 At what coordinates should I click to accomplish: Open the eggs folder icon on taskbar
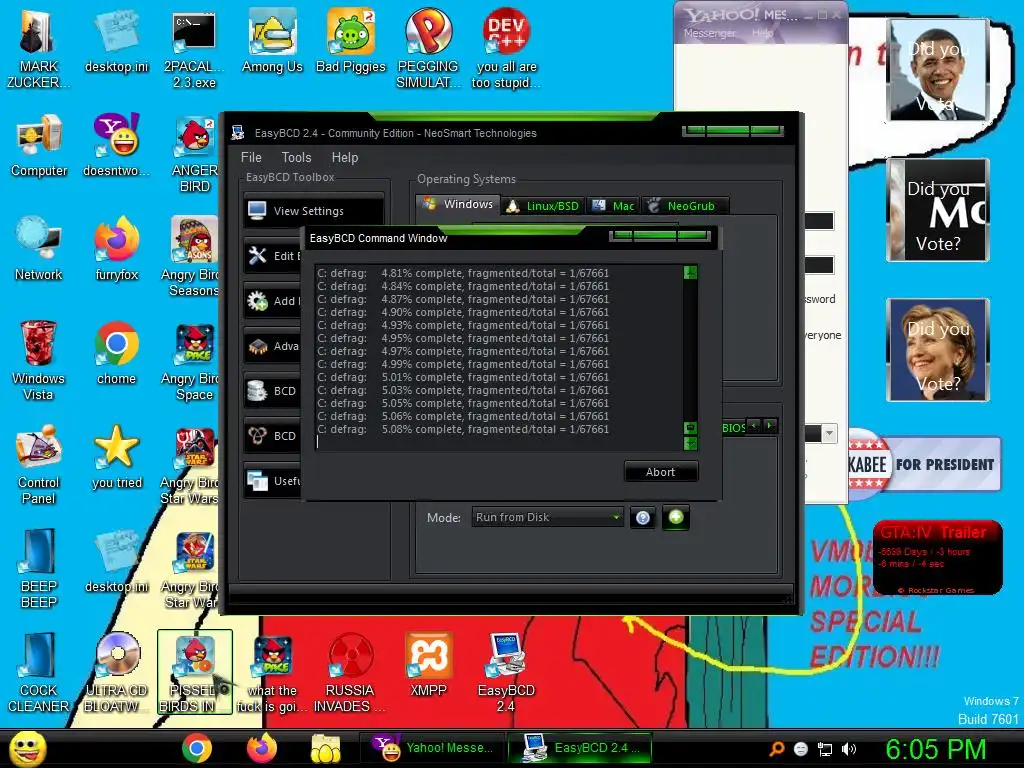coord(326,748)
